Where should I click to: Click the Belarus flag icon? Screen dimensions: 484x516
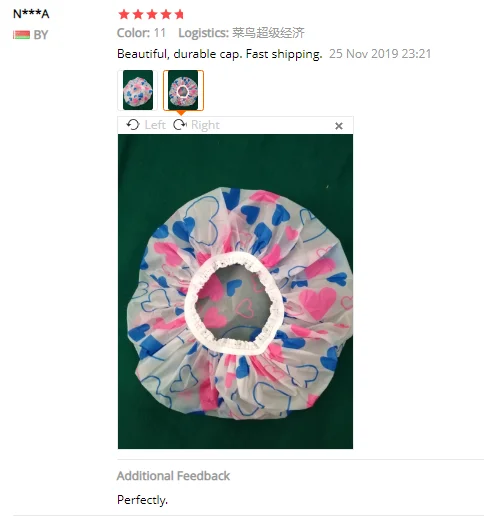(21, 35)
